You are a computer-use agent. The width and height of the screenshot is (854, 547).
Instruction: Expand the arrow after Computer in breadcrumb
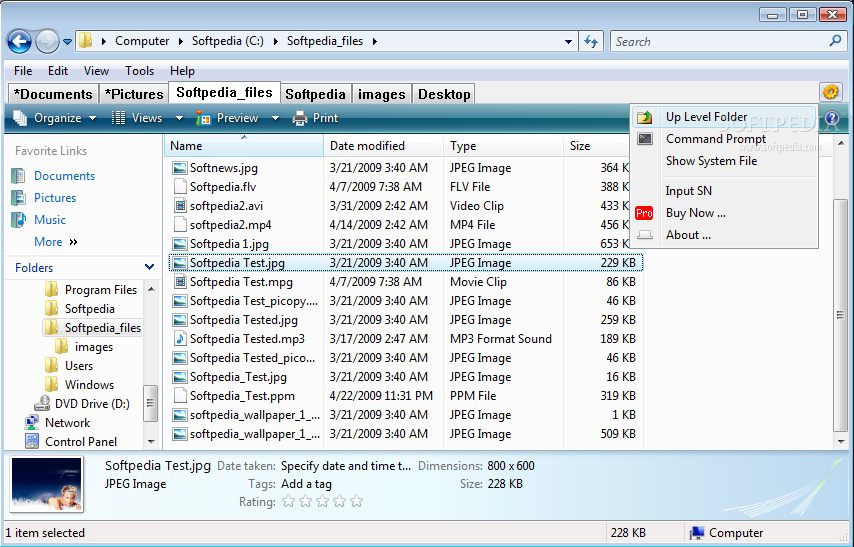click(x=180, y=41)
